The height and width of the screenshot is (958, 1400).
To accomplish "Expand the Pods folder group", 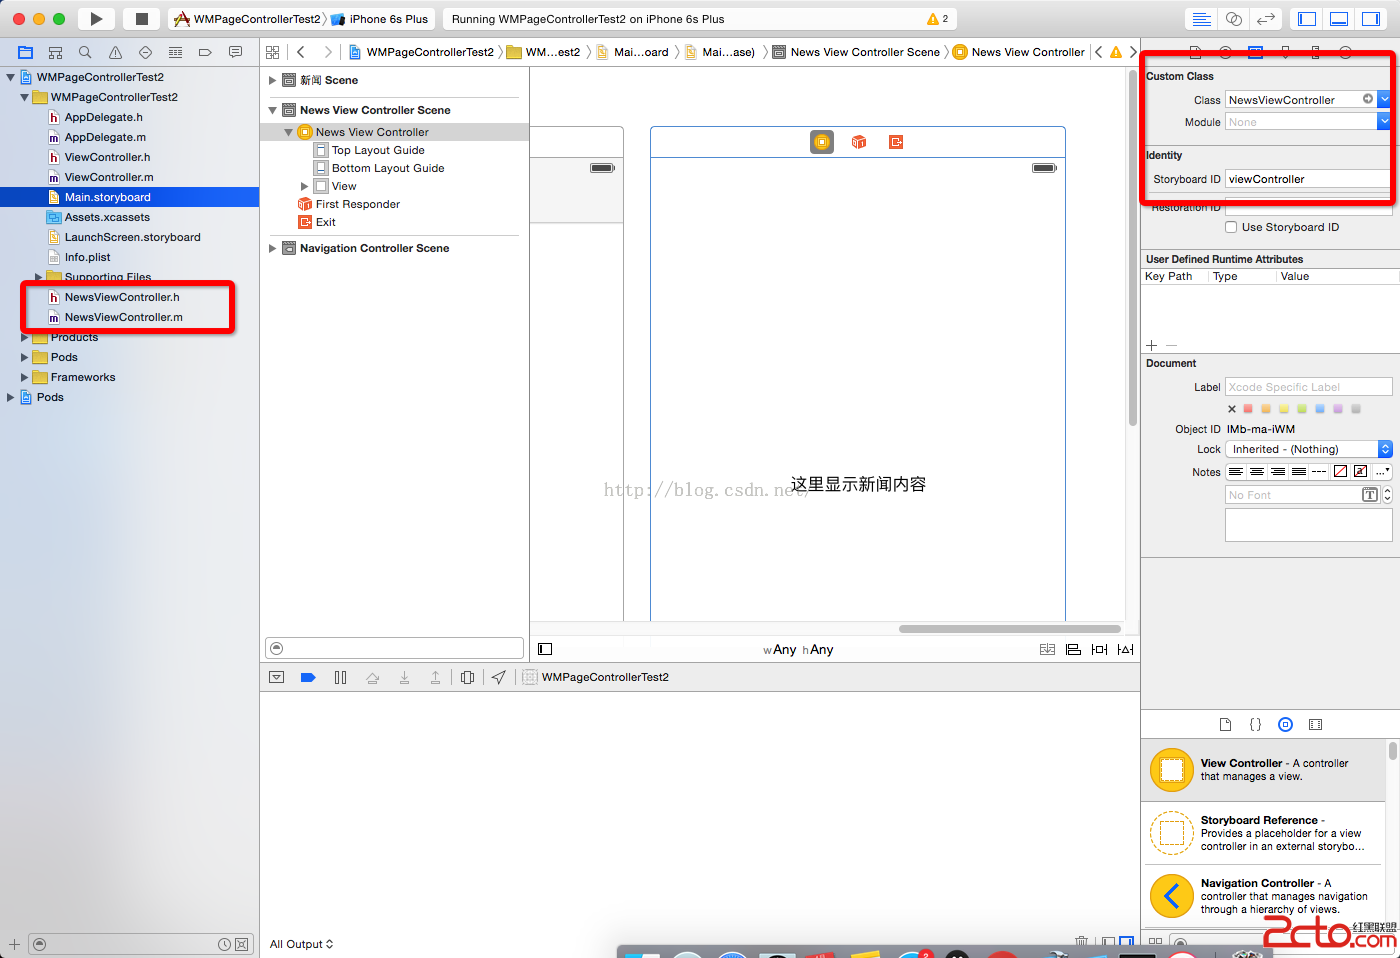I will [25, 357].
